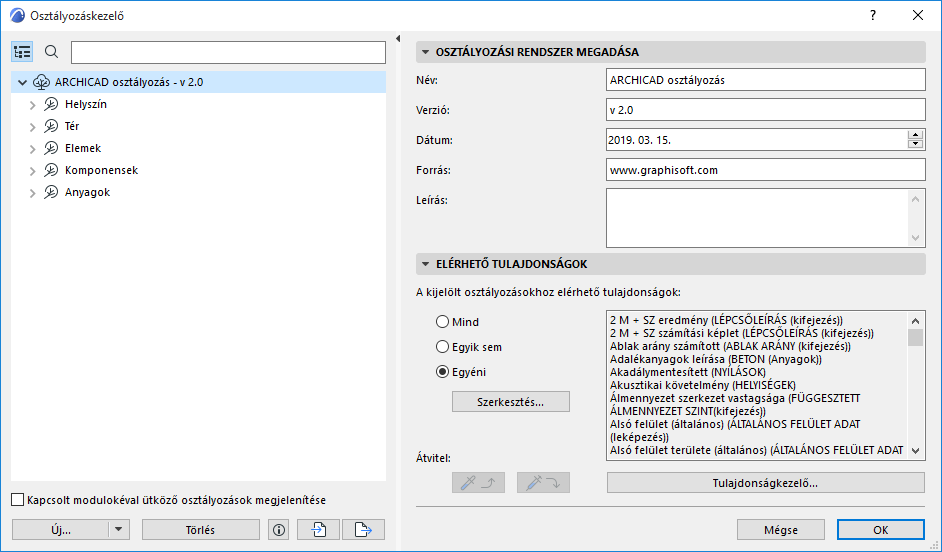Collapse the left panel with the arrow
The width and height of the screenshot is (942, 552).
(398, 38)
